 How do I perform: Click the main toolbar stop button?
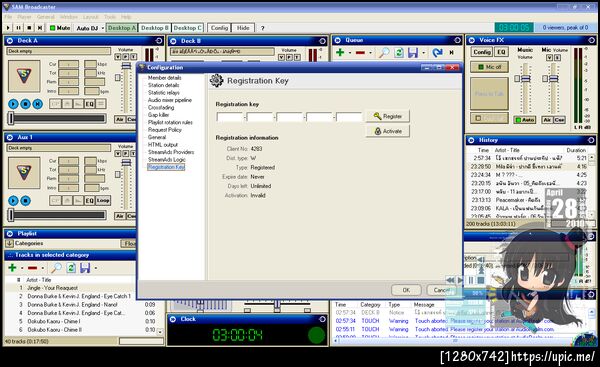(x=29, y=28)
